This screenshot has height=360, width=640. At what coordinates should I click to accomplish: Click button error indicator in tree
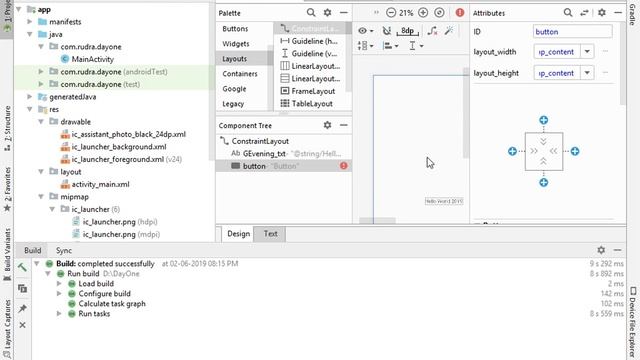tap(344, 166)
